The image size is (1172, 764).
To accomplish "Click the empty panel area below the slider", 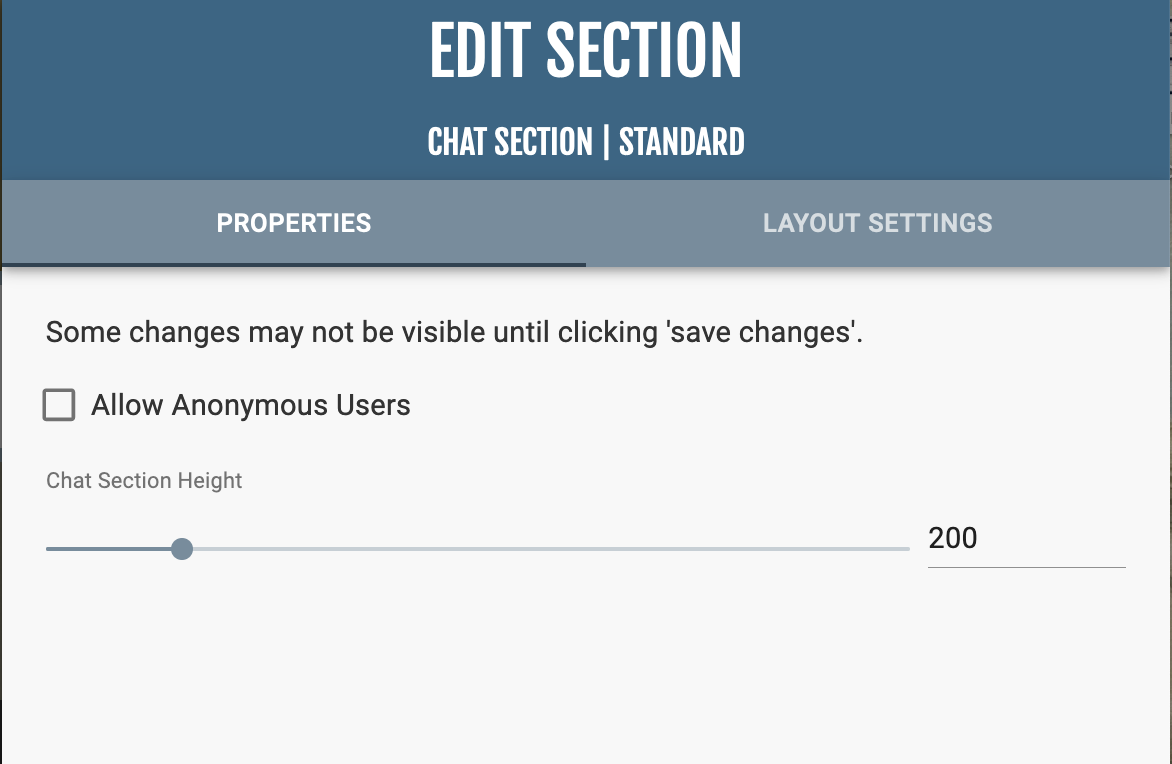I will tap(586, 670).
